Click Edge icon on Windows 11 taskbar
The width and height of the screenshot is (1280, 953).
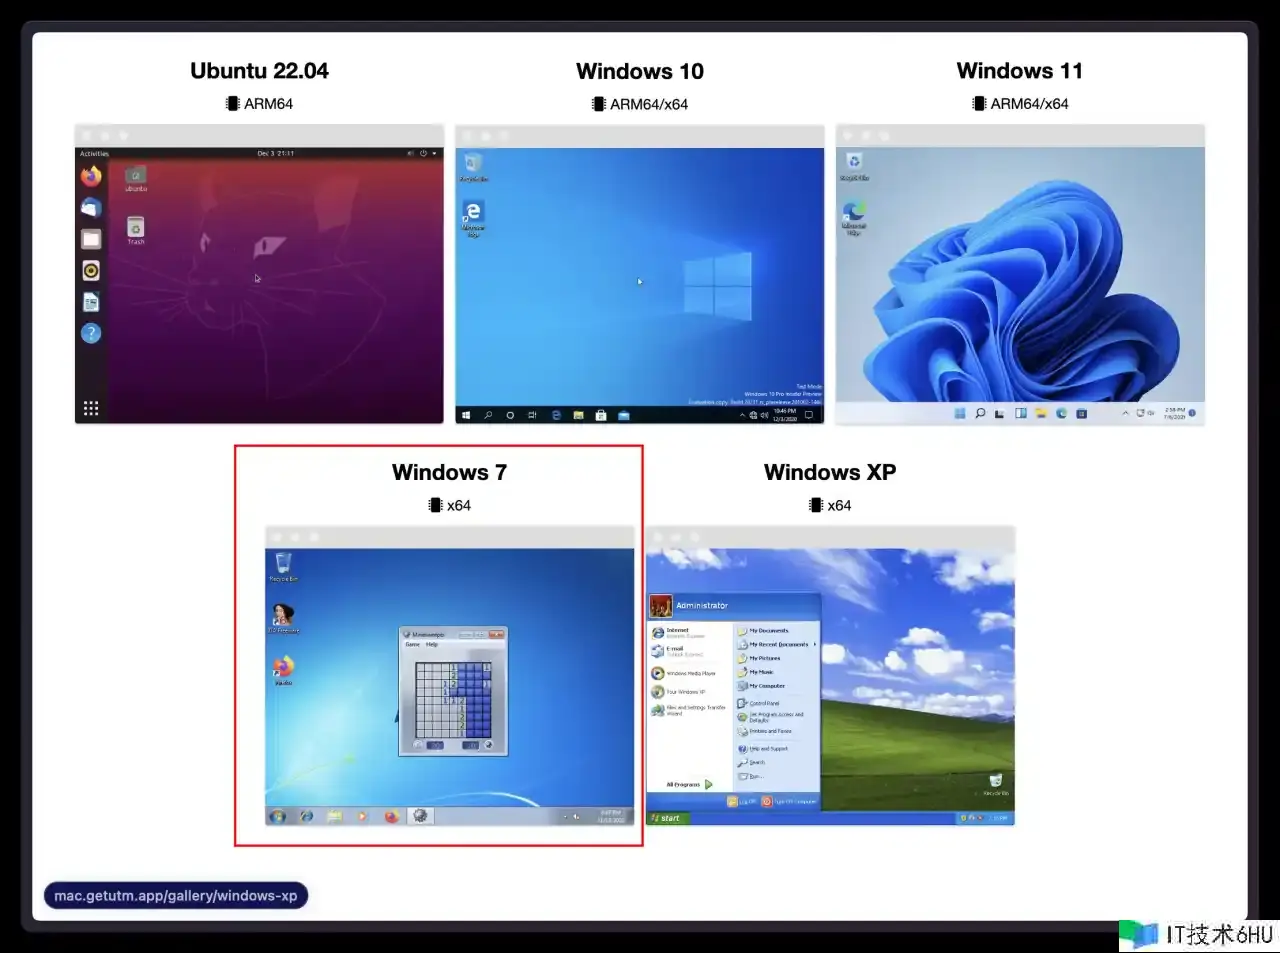[1061, 413]
